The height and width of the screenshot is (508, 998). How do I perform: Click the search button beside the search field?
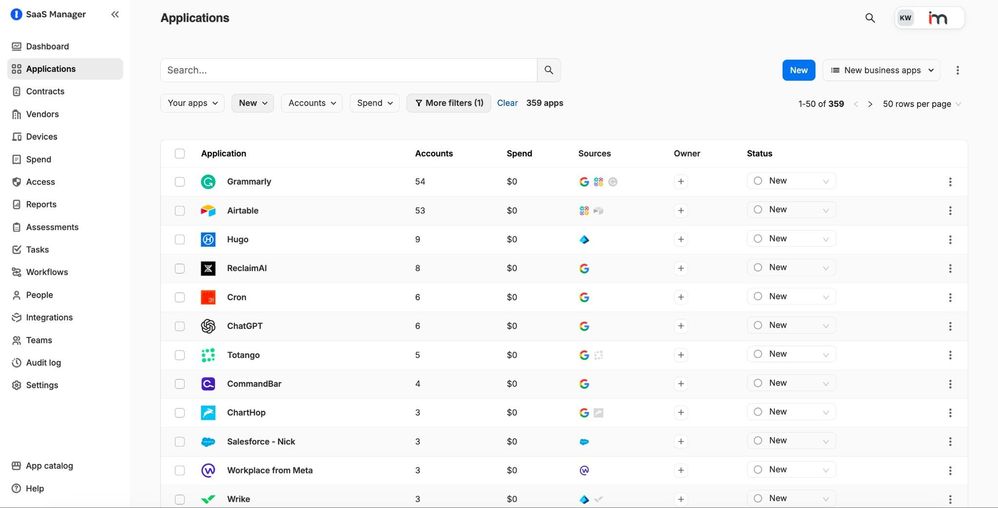click(x=548, y=70)
